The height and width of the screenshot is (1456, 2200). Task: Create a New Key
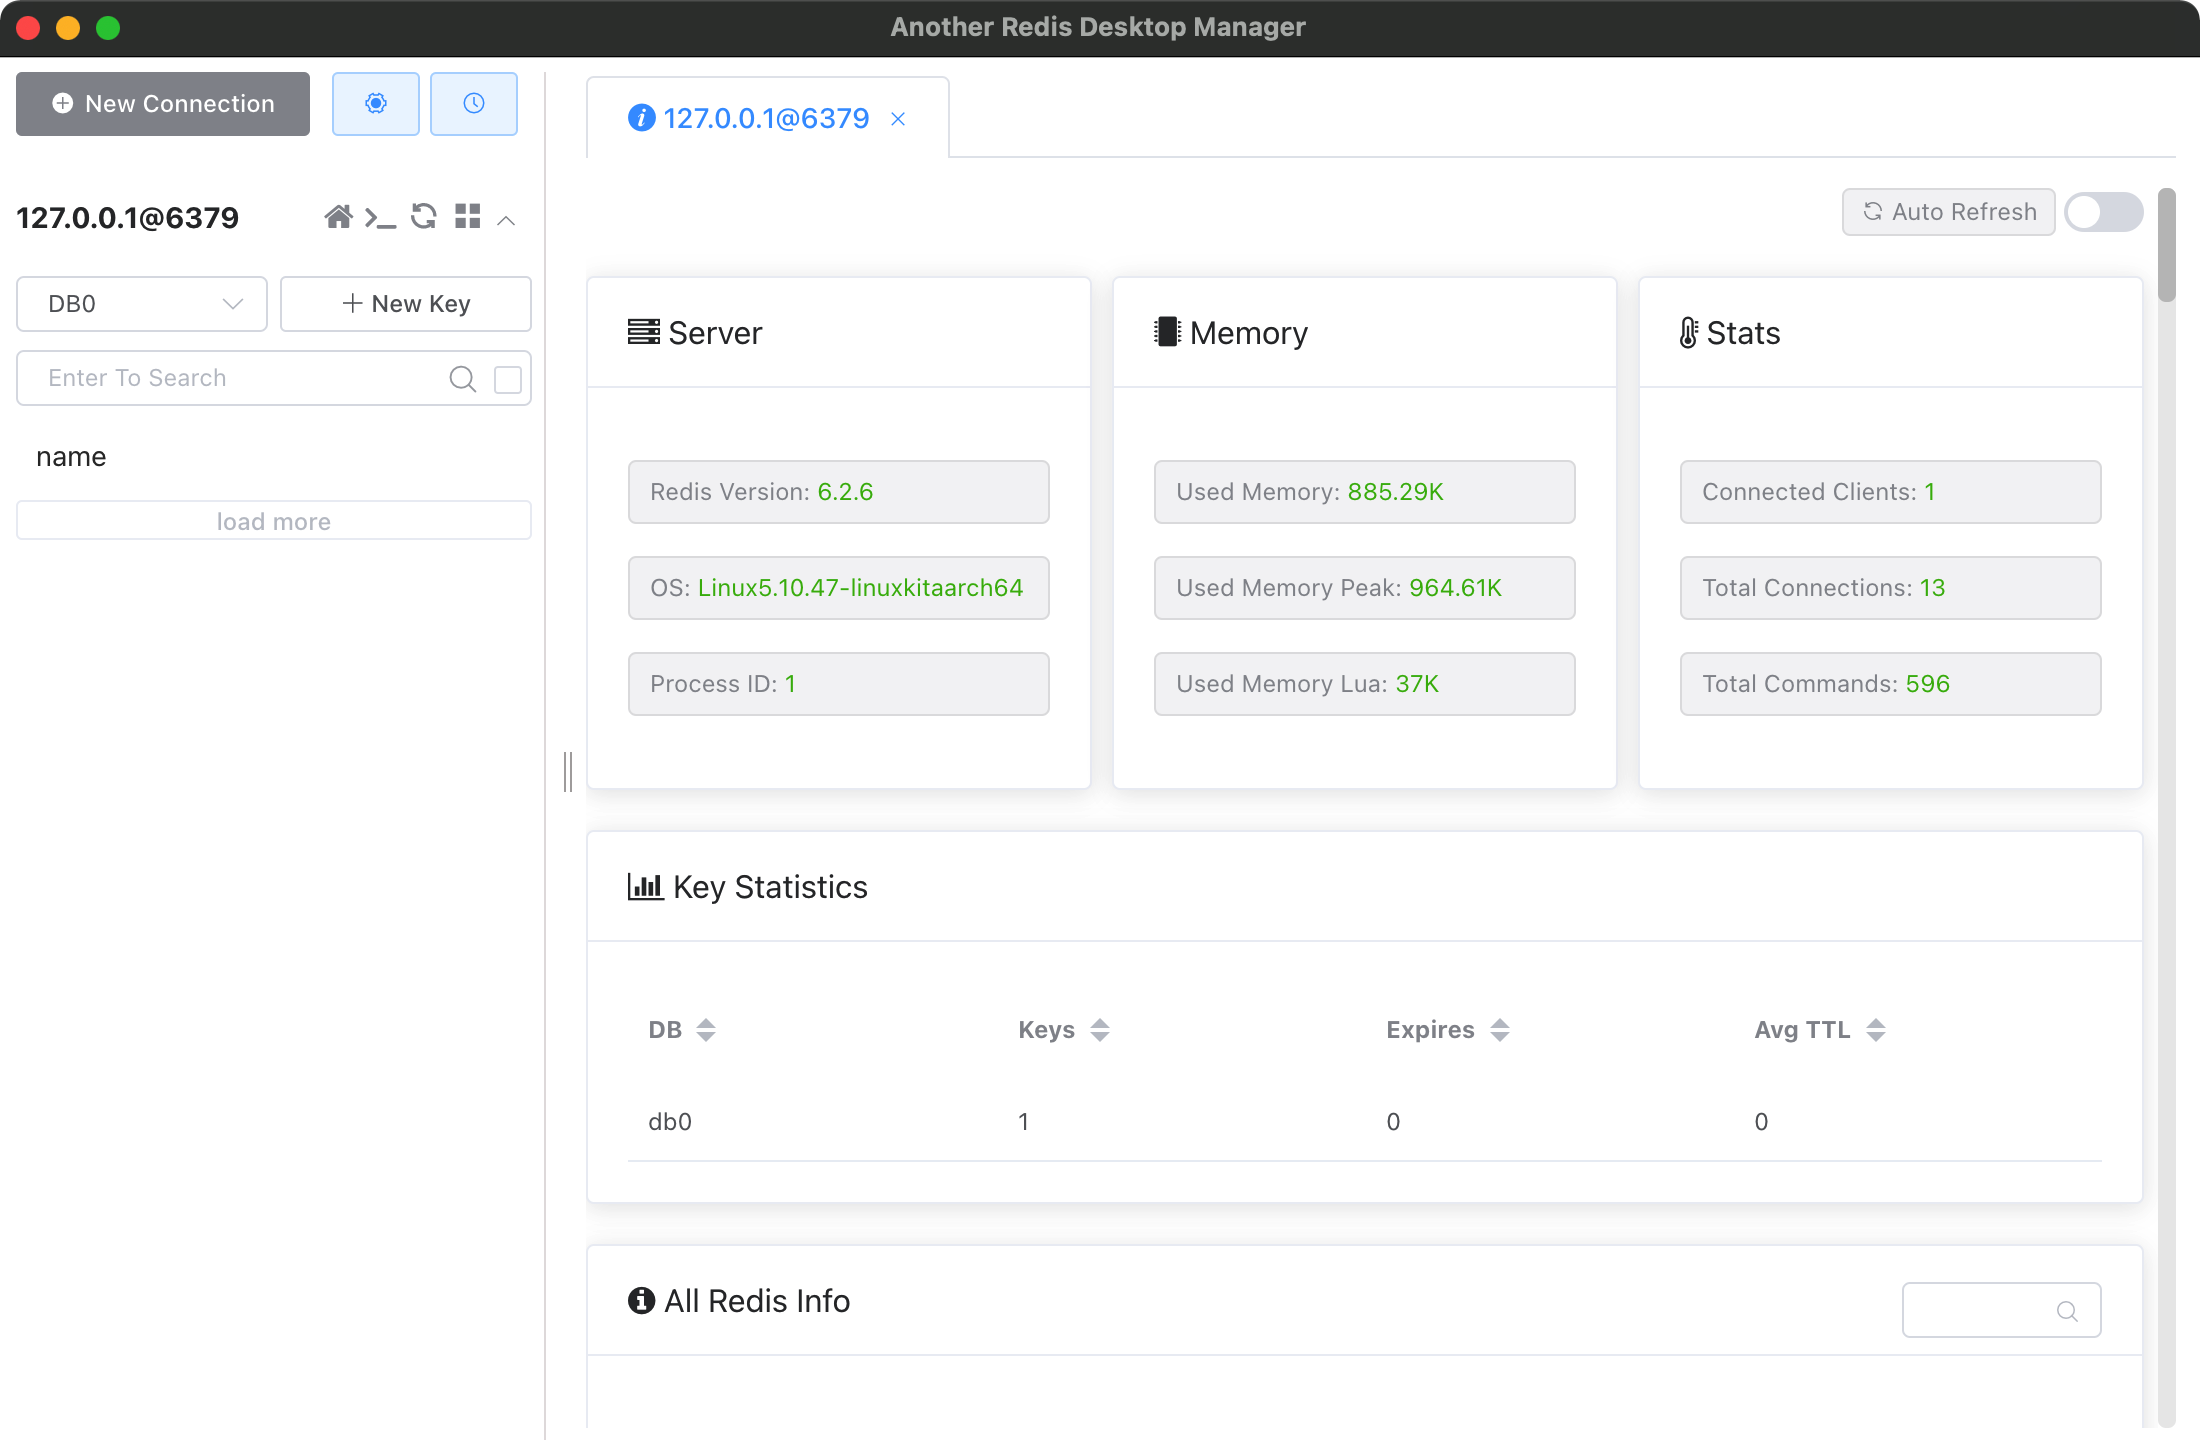pyautogui.click(x=405, y=304)
